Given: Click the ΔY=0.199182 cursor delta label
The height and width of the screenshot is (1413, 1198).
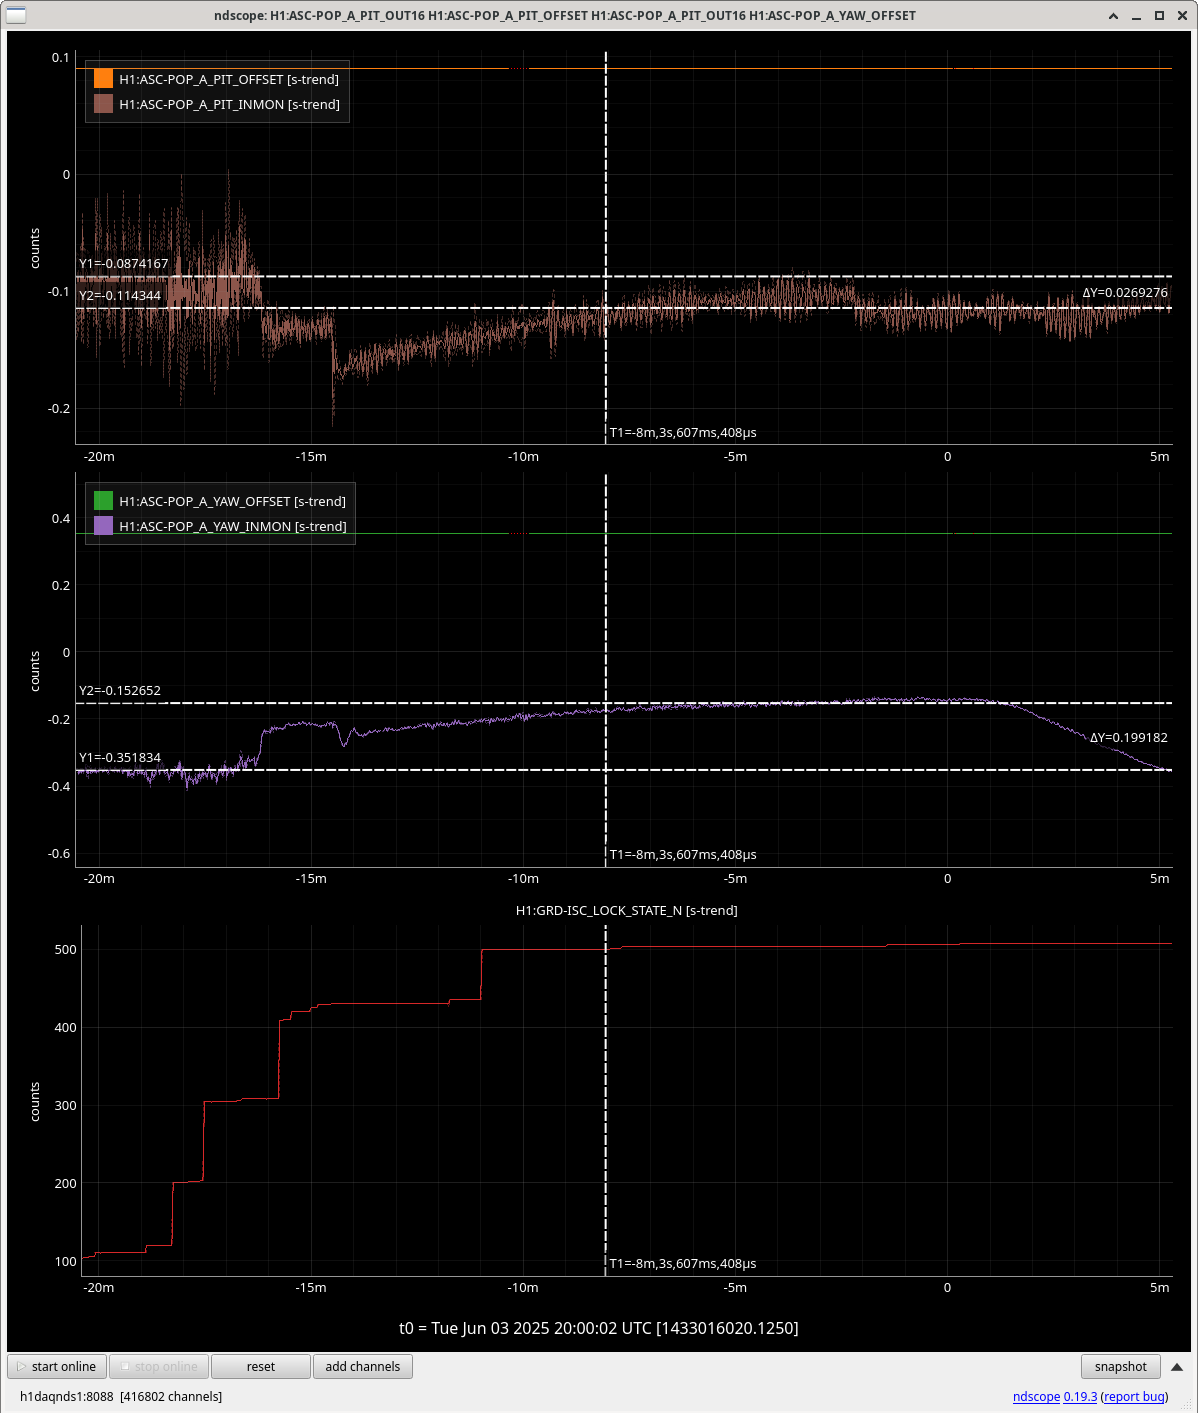Looking at the screenshot, I should pyautogui.click(x=1129, y=738).
